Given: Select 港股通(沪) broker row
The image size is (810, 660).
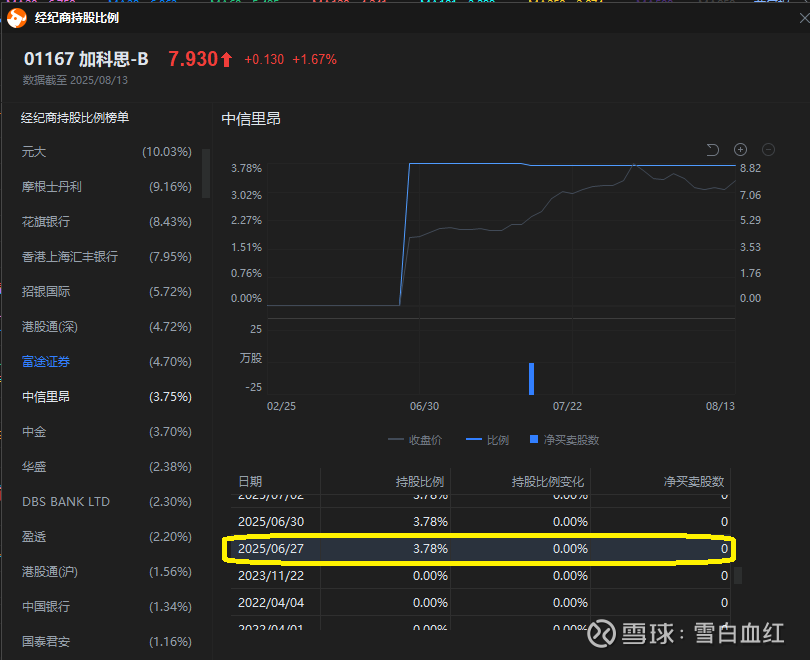Looking at the screenshot, I should click(x=106, y=572).
